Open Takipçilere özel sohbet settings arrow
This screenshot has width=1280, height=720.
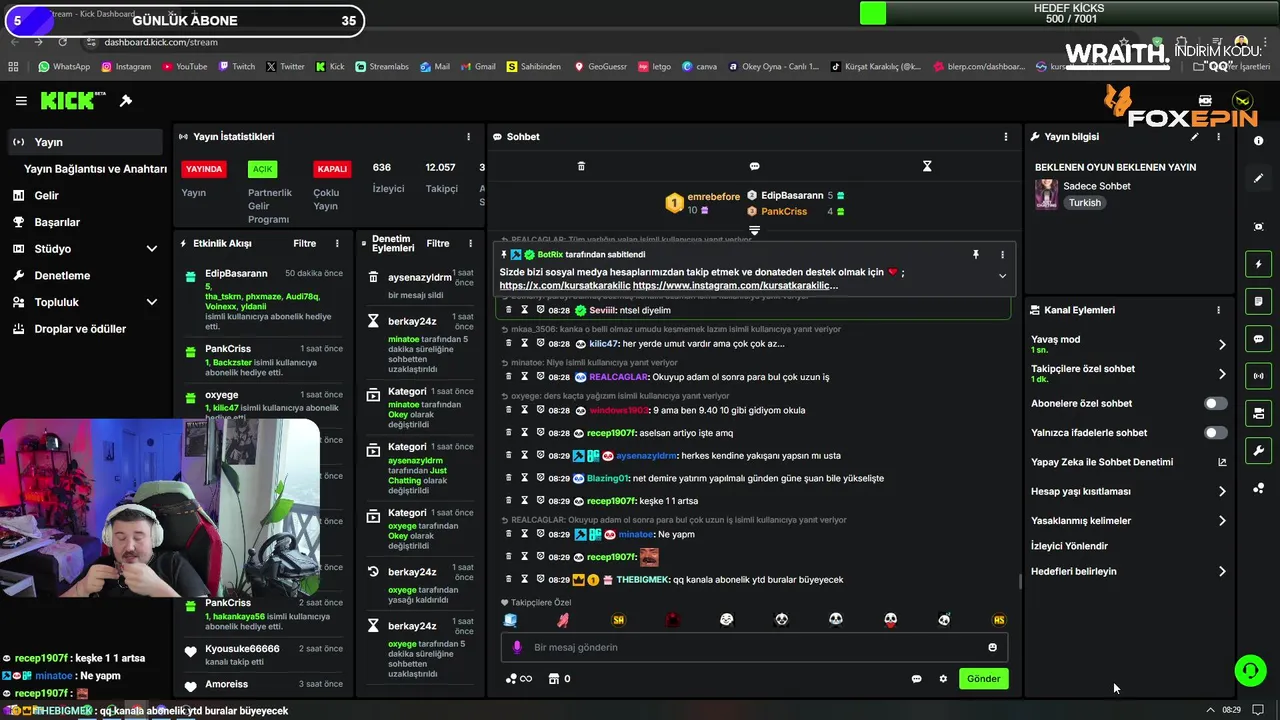click(x=1222, y=374)
